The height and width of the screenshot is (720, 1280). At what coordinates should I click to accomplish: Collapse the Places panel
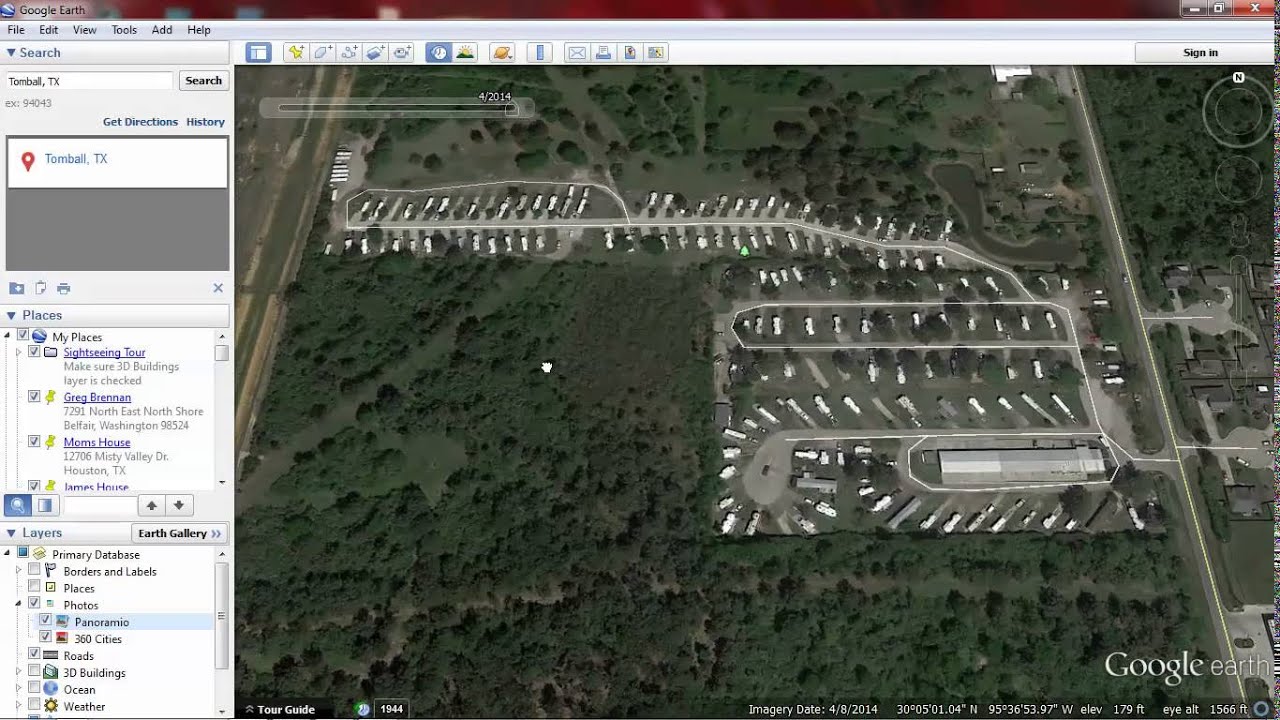pos(11,315)
